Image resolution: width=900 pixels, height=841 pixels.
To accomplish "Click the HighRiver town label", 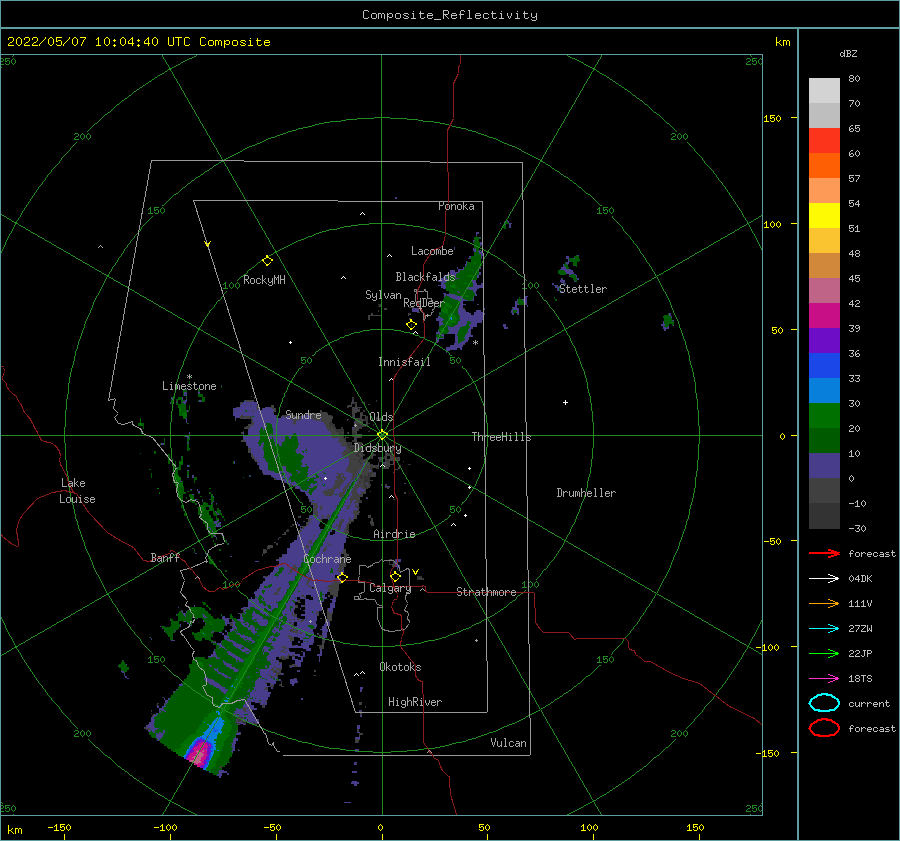I will (415, 702).
